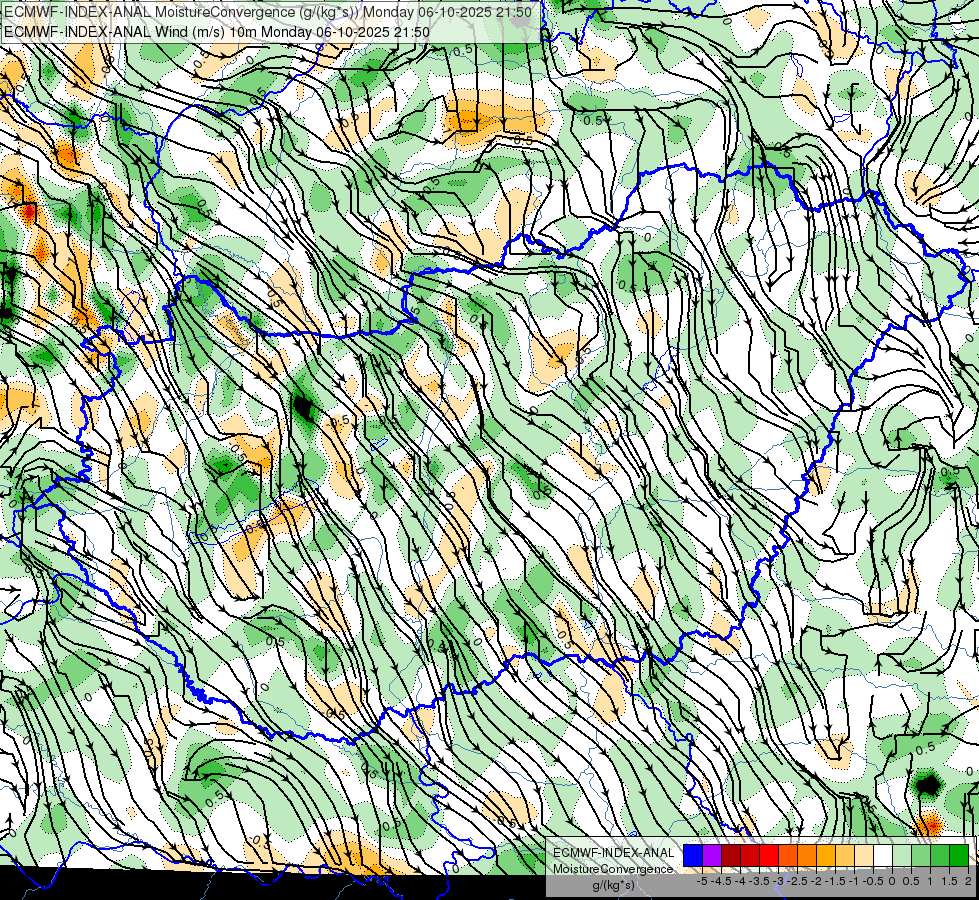The width and height of the screenshot is (979, 900).
Task: Click legend label 'MoistureConvergence'
Action: [613, 869]
